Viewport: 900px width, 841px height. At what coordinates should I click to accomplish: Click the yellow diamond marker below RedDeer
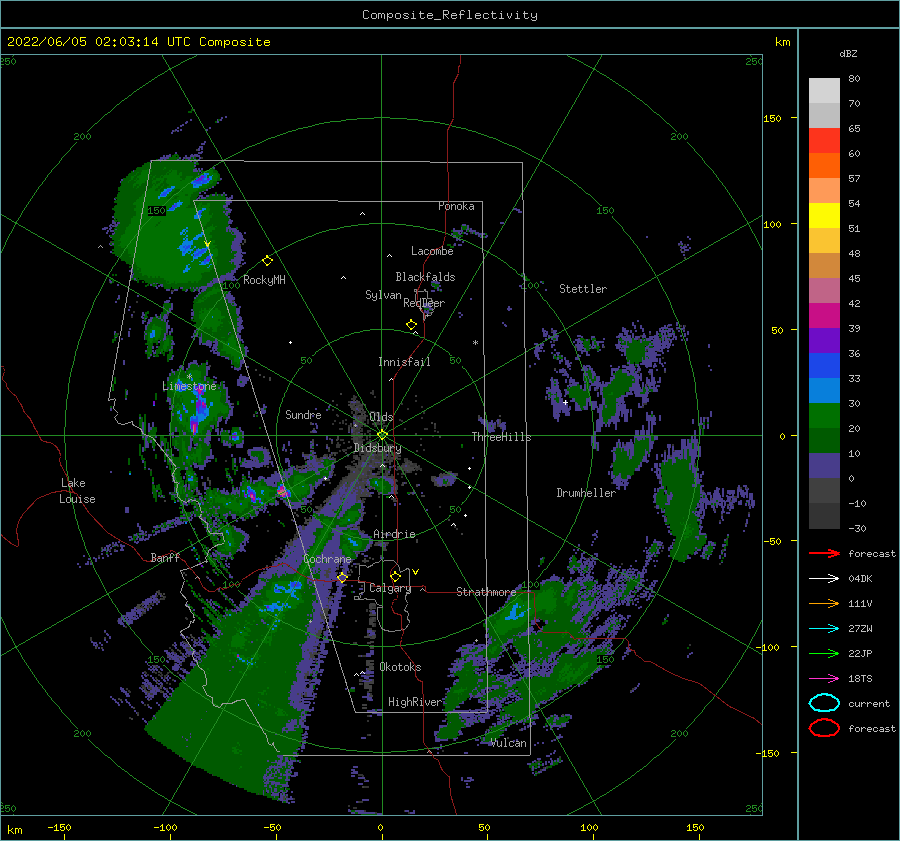(x=412, y=324)
